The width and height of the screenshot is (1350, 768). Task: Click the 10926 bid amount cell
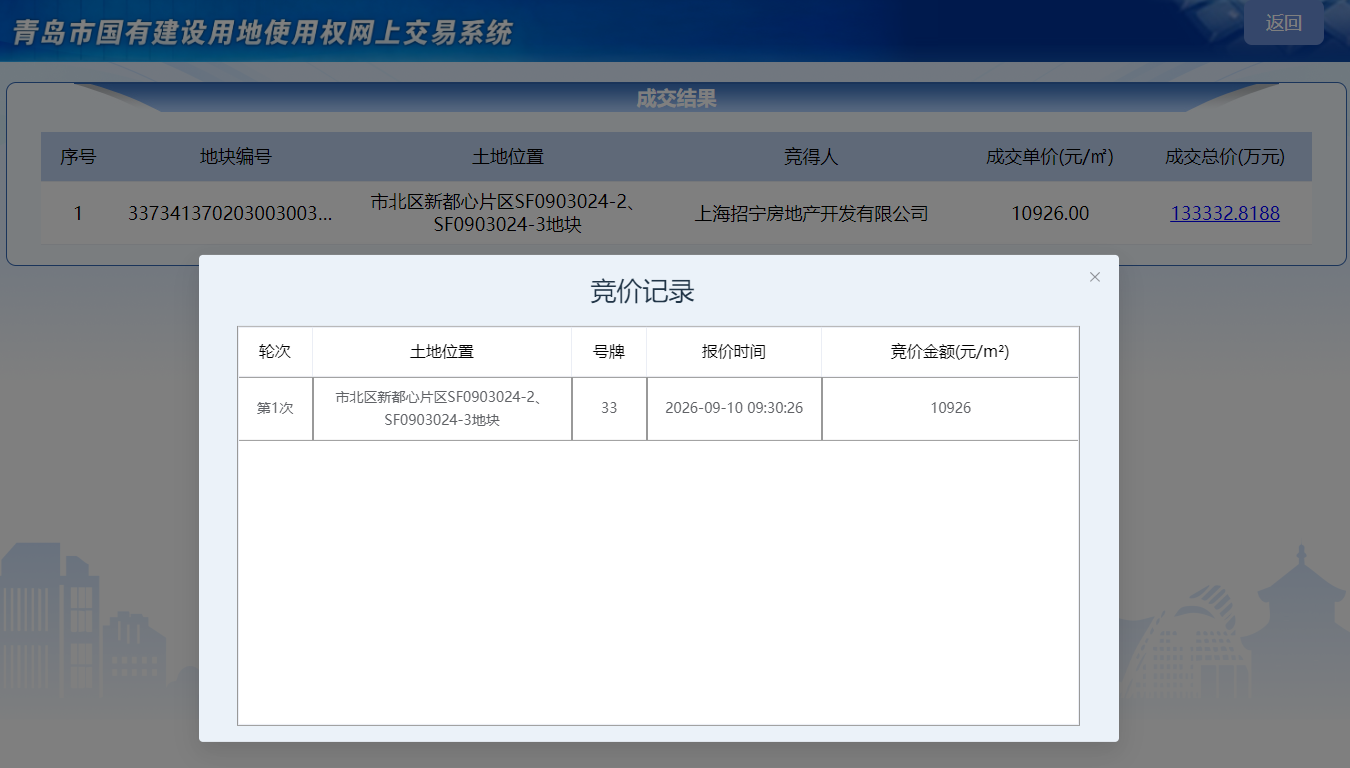pos(950,408)
